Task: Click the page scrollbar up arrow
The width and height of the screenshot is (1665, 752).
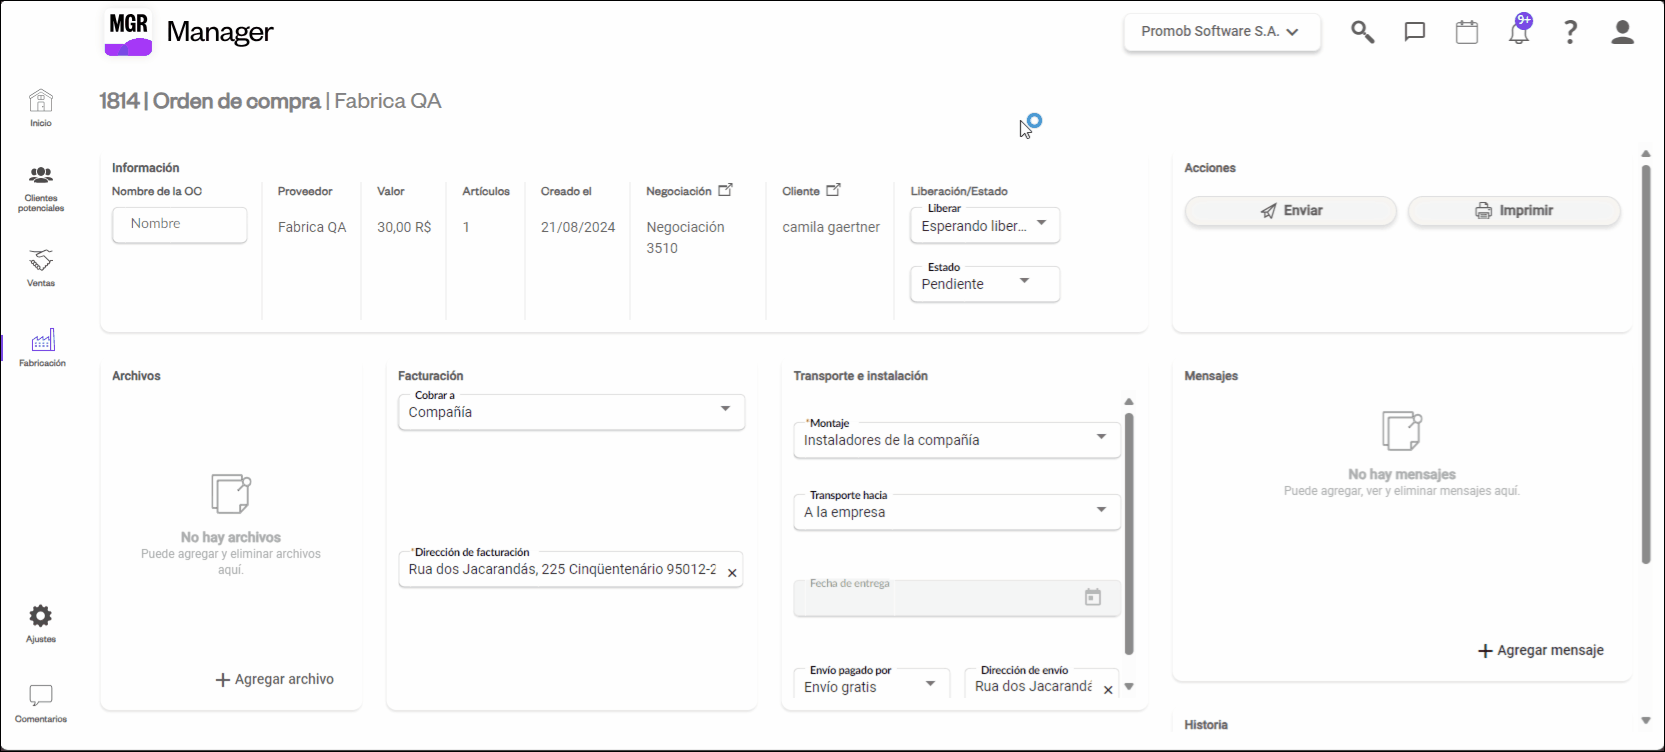Action: pos(1646,154)
